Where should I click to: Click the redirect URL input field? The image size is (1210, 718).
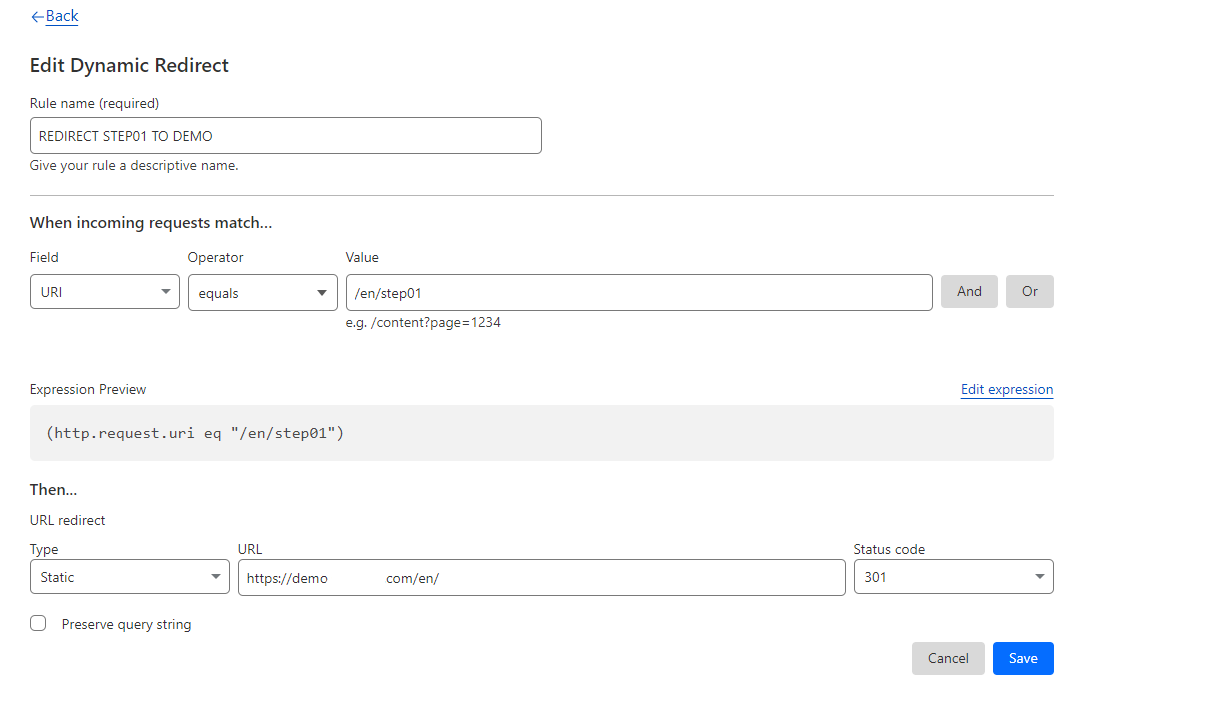click(541, 577)
